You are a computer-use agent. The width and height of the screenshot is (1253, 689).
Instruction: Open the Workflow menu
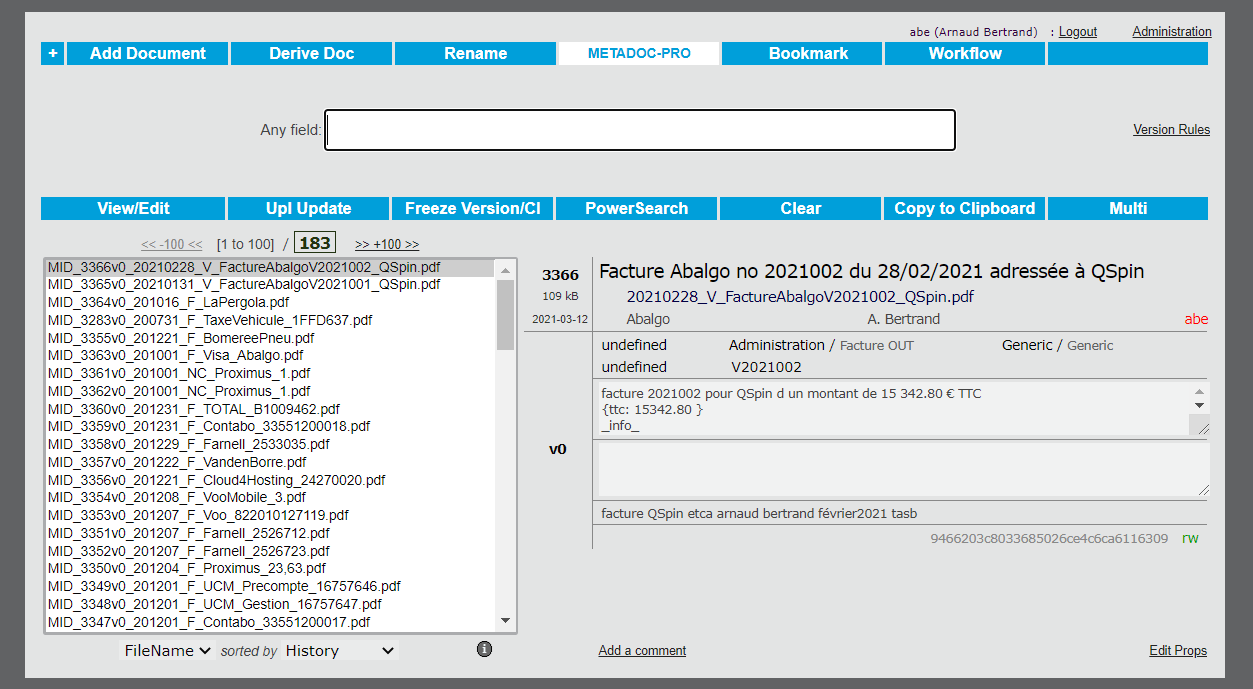(965, 54)
